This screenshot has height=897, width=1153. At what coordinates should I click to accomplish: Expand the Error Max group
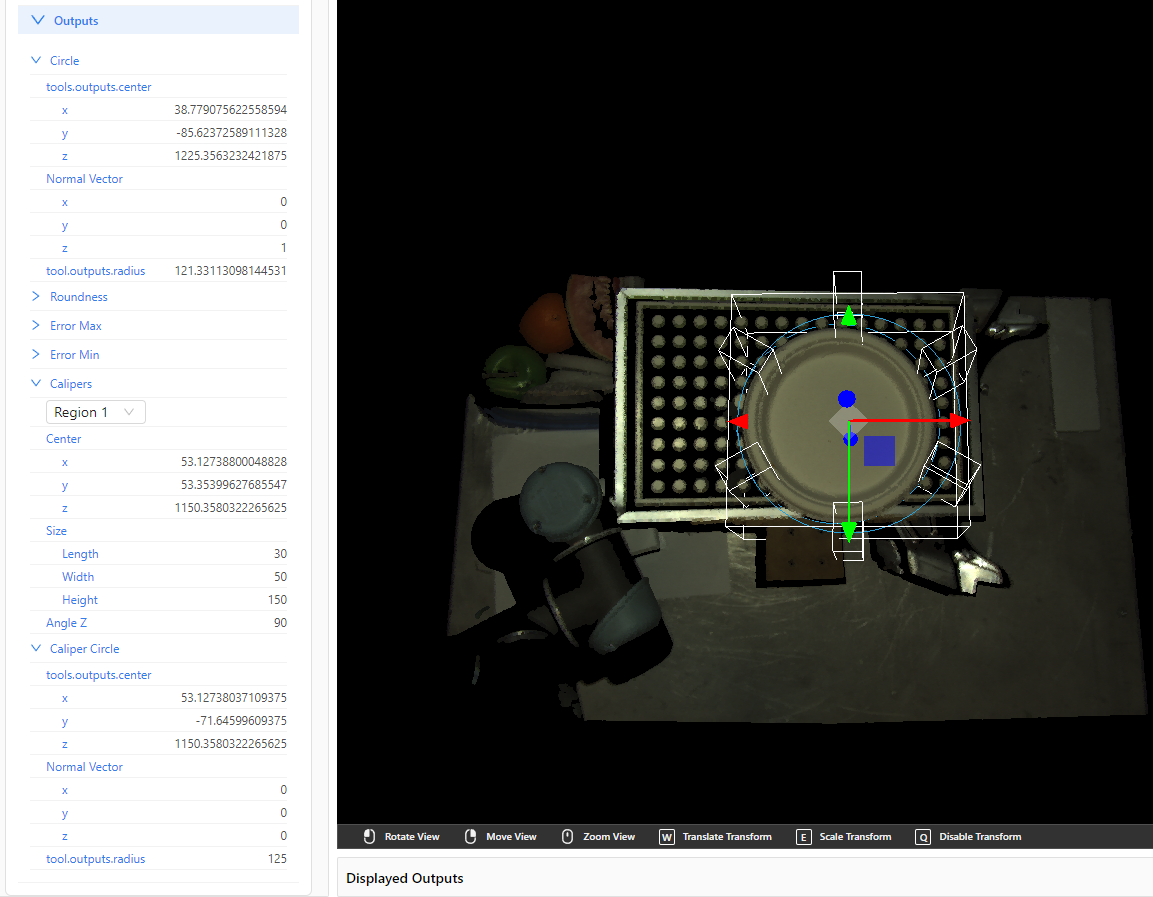[36, 325]
